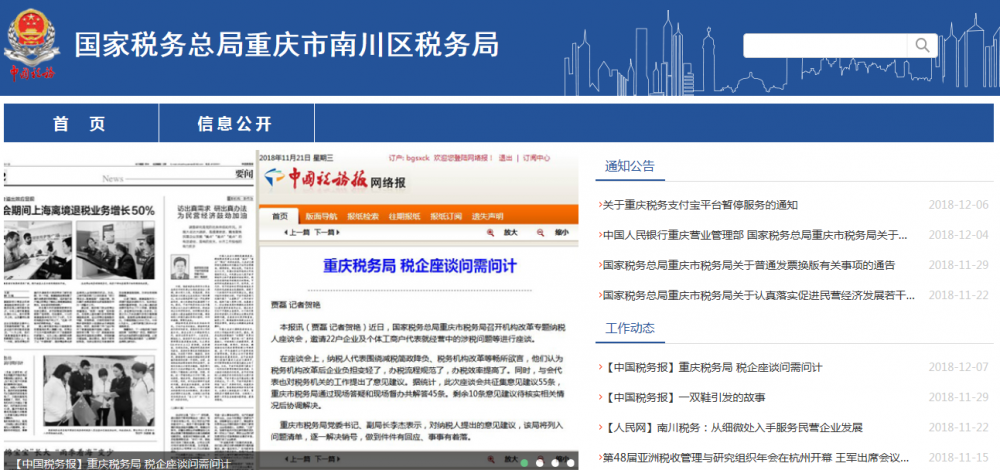1000x470 pixels.
Task: Open 【人民网】南川税务 news article
Action: tap(732, 427)
